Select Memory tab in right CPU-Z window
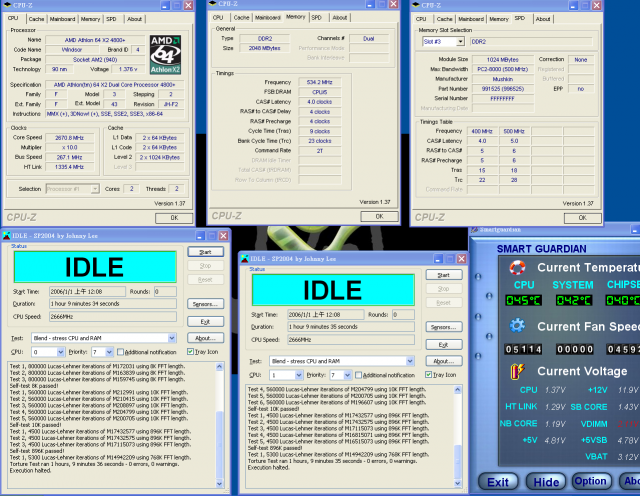Viewport: 640px width, 496px height. tap(499, 19)
